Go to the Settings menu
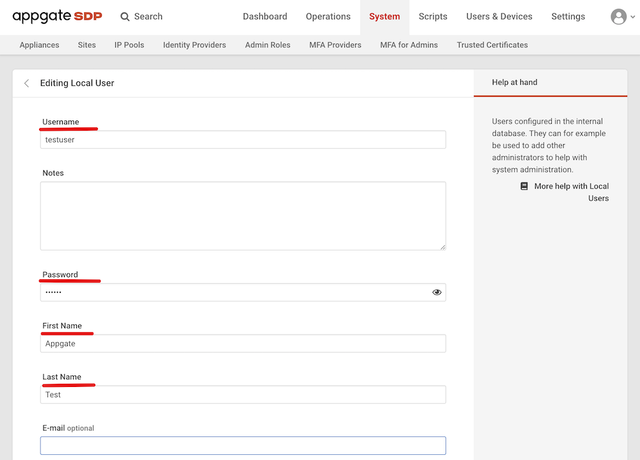This screenshot has width=640, height=460. (x=568, y=17)
